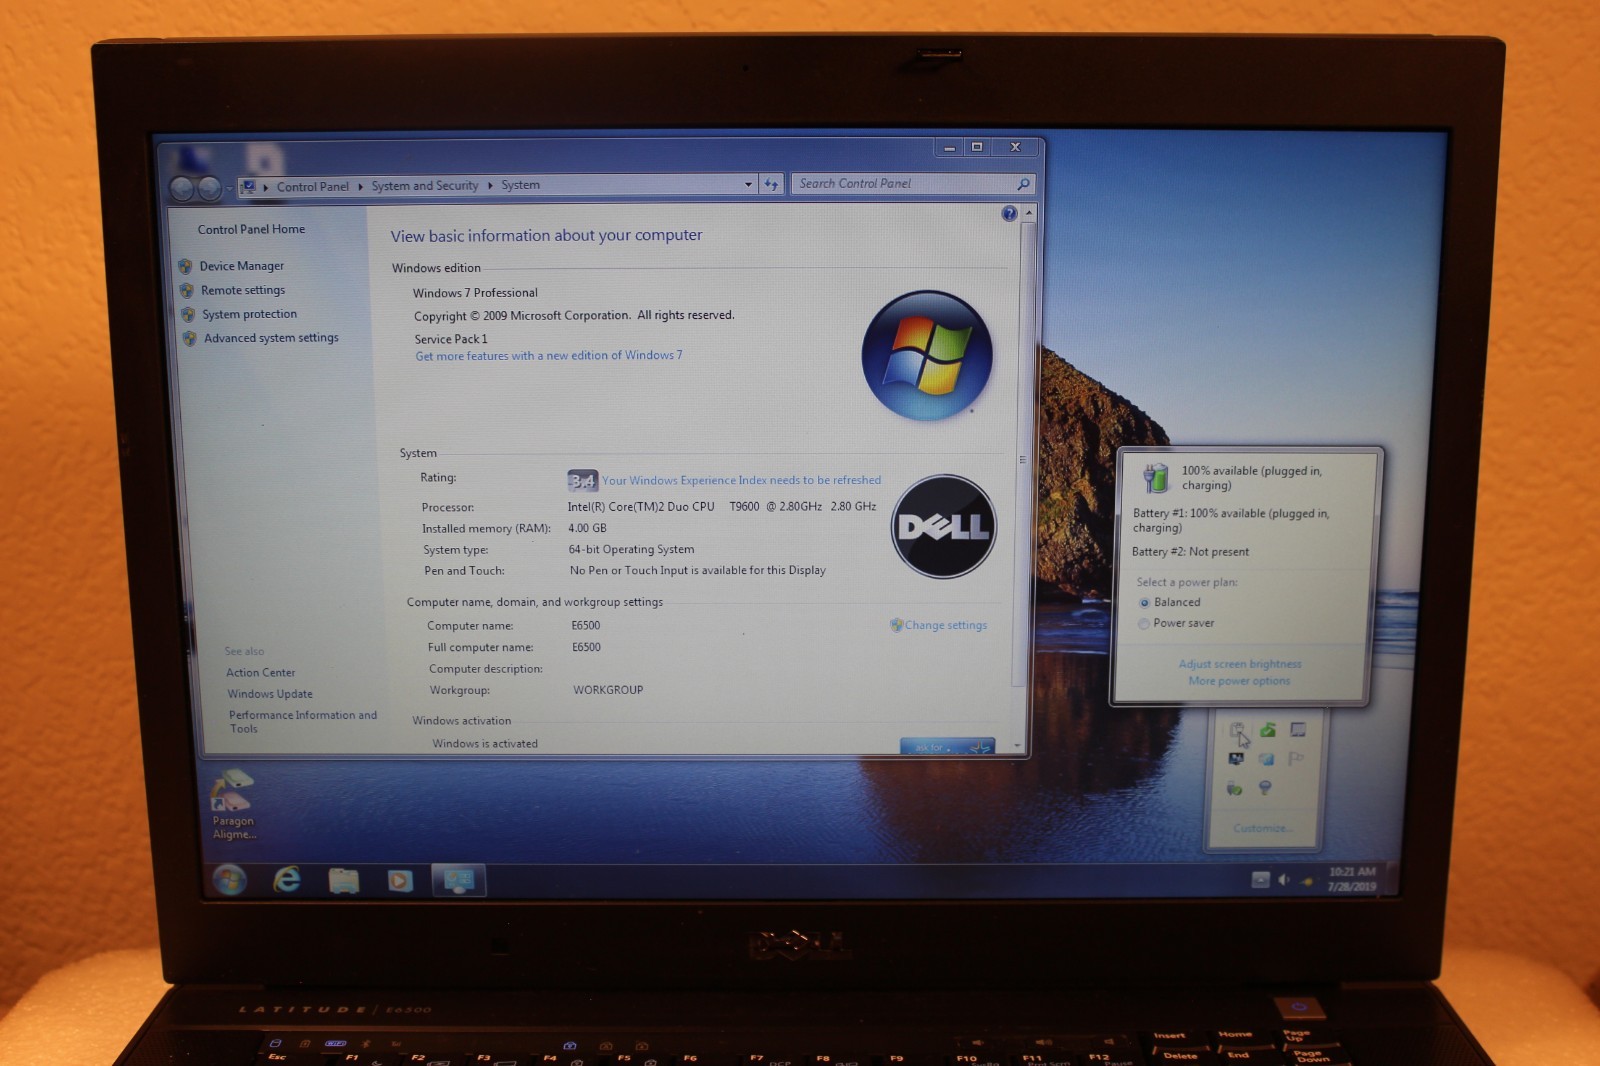Click the Show desktop button at taskbar end
The width and height of the screenshot is (1600, 1066).
click(x=1391, y=880)
